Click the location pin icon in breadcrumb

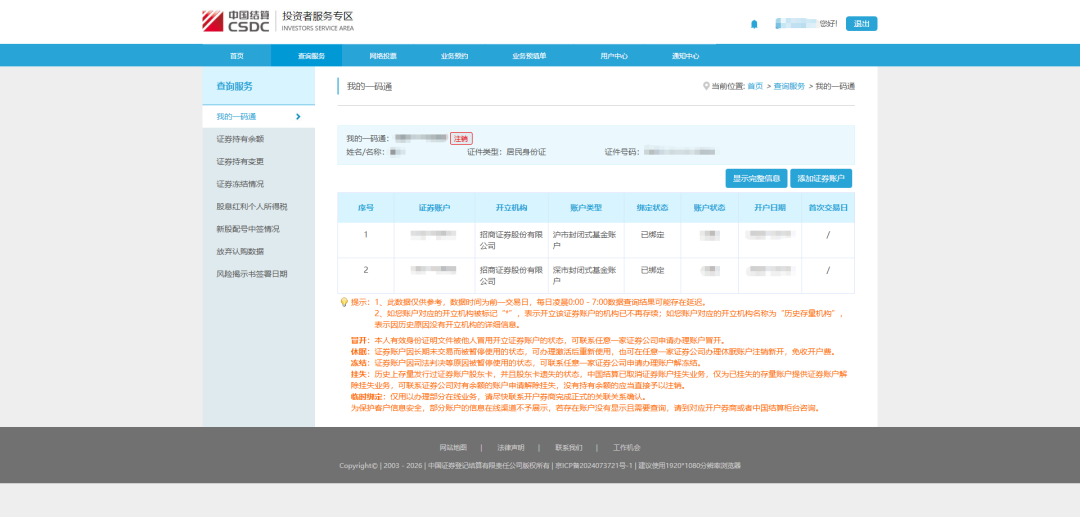coord(706,86)
